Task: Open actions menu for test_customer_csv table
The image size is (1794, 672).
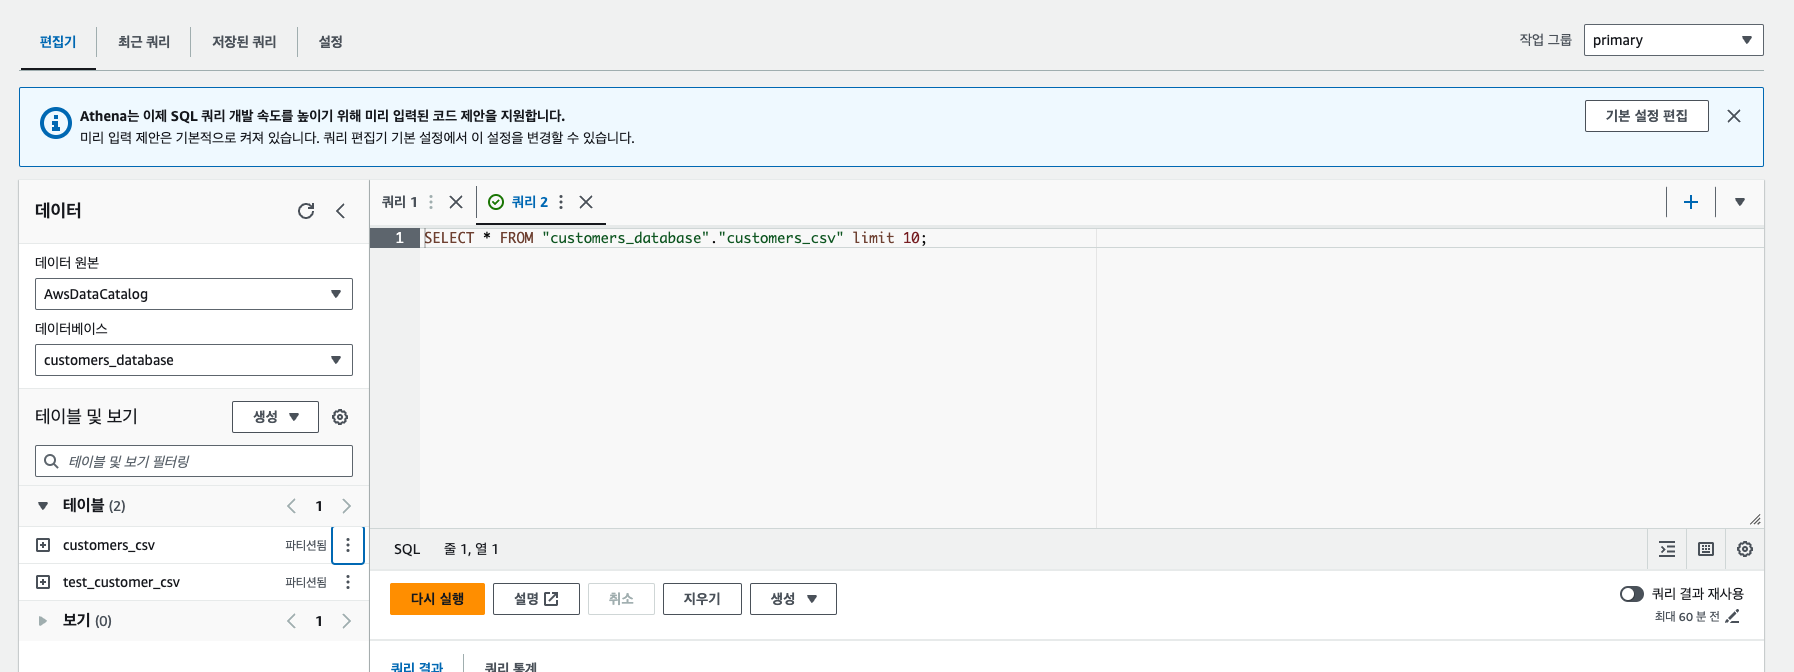Action: click(x=348, y=582)
